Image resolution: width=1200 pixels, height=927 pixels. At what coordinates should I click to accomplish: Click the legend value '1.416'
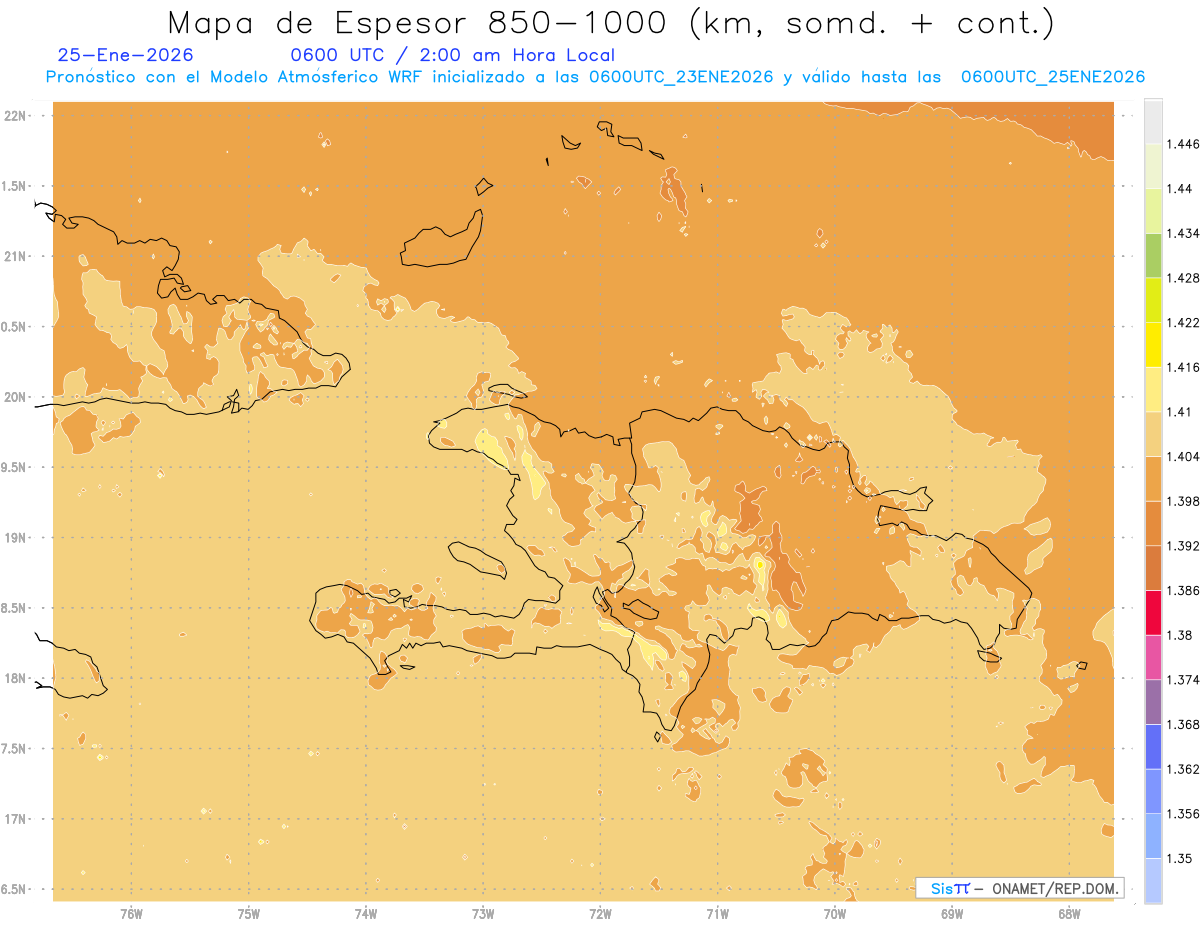(1183, 367)
